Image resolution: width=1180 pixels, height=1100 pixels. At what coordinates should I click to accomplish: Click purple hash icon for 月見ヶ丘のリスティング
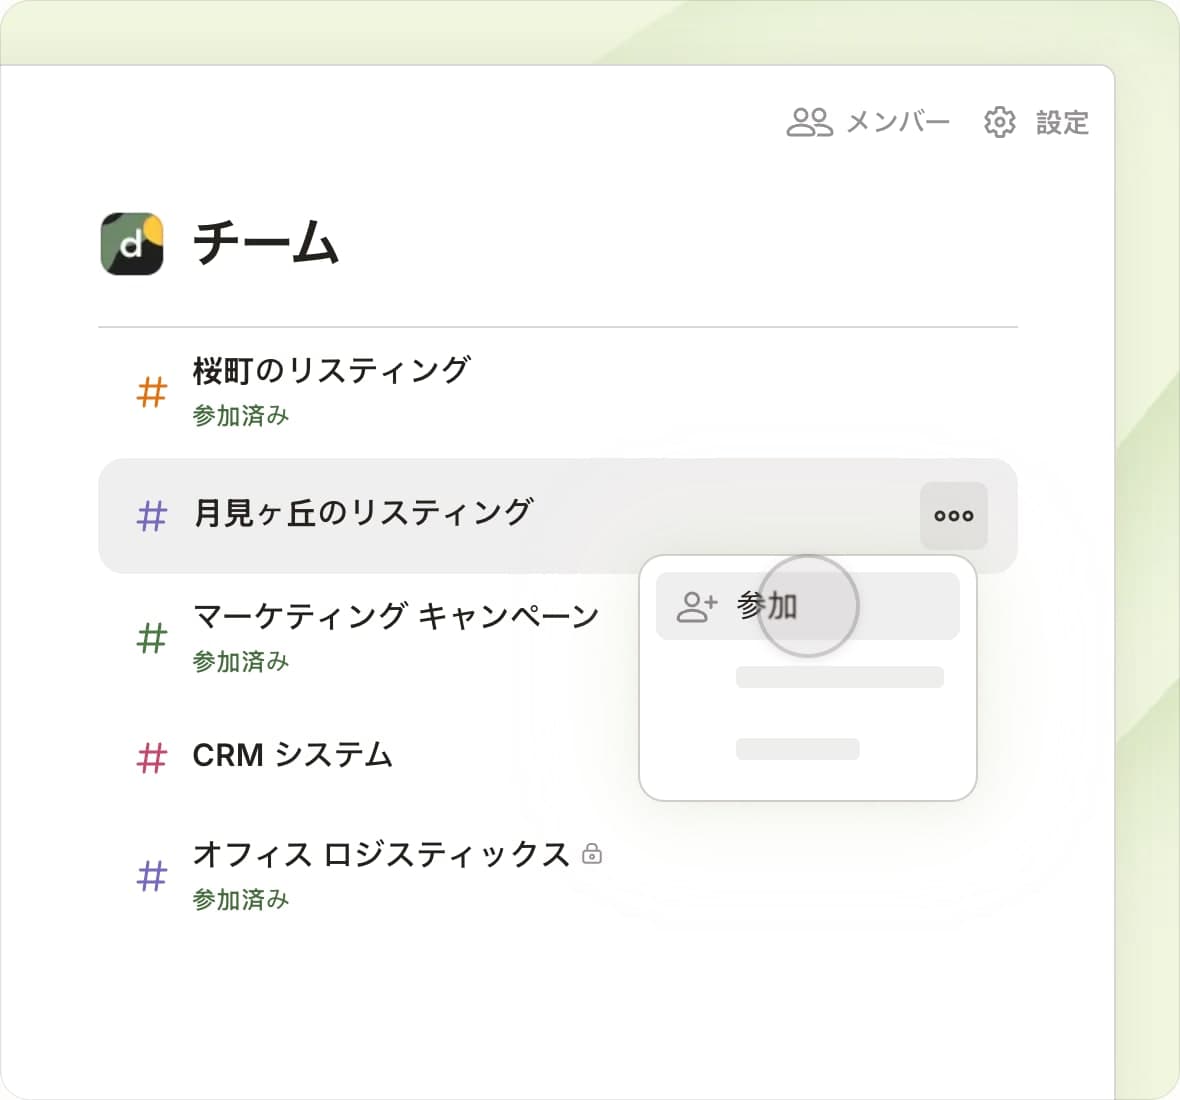point(151,516)
